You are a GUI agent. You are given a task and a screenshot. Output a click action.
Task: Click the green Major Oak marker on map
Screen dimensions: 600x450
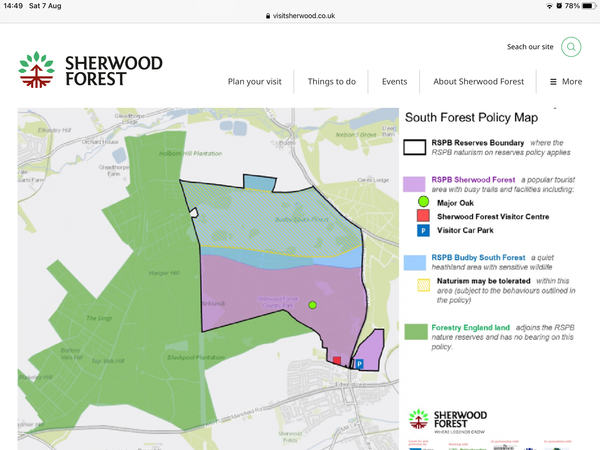tap(312, 305)
